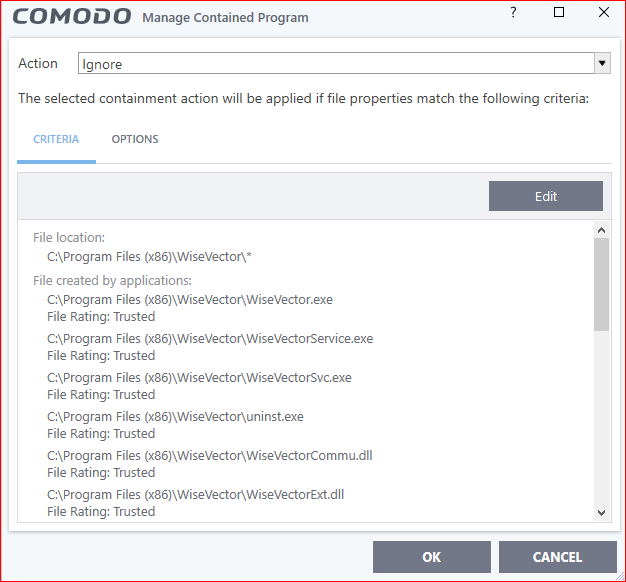Click the help question mark icon

(x=514, y=13)
